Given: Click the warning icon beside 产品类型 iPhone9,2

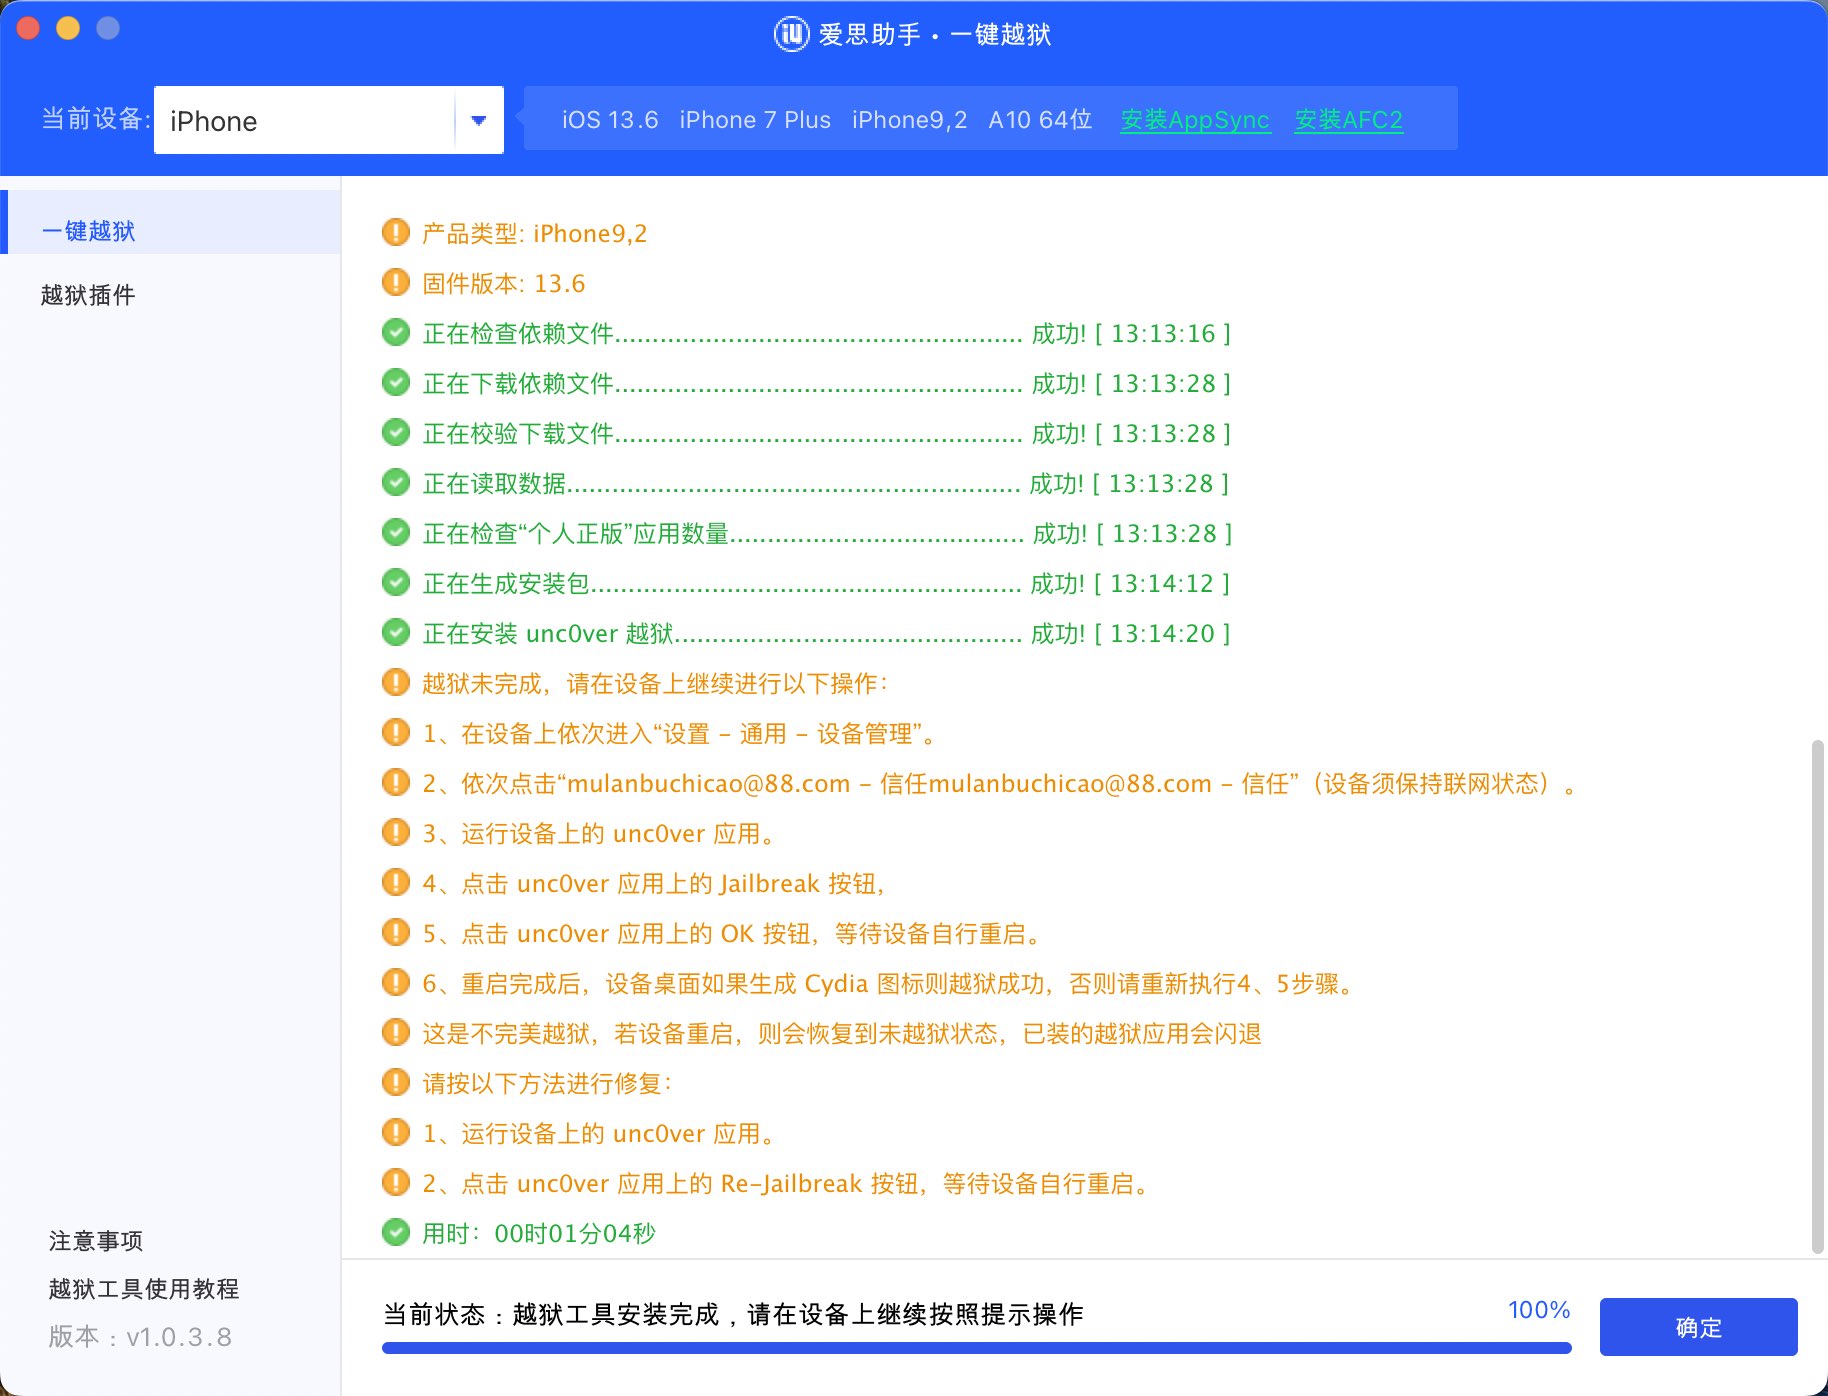Looking at the screenshot, I should pyautogui.click(x=396, y=232).
